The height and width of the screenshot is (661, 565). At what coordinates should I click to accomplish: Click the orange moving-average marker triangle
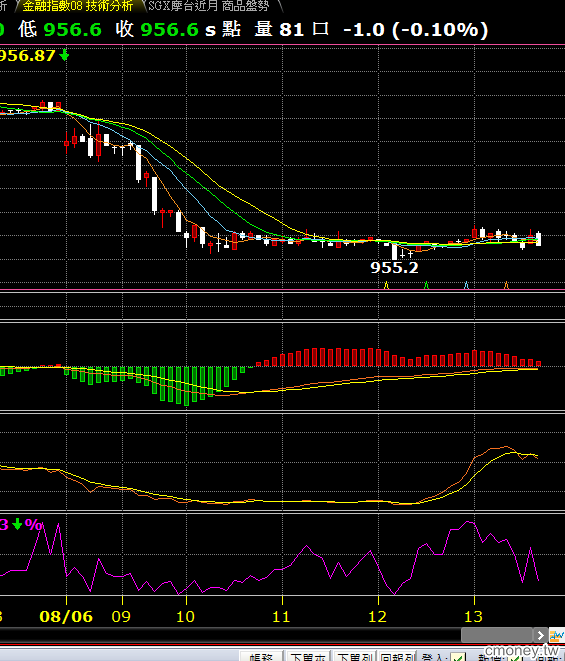coord(506,285)
